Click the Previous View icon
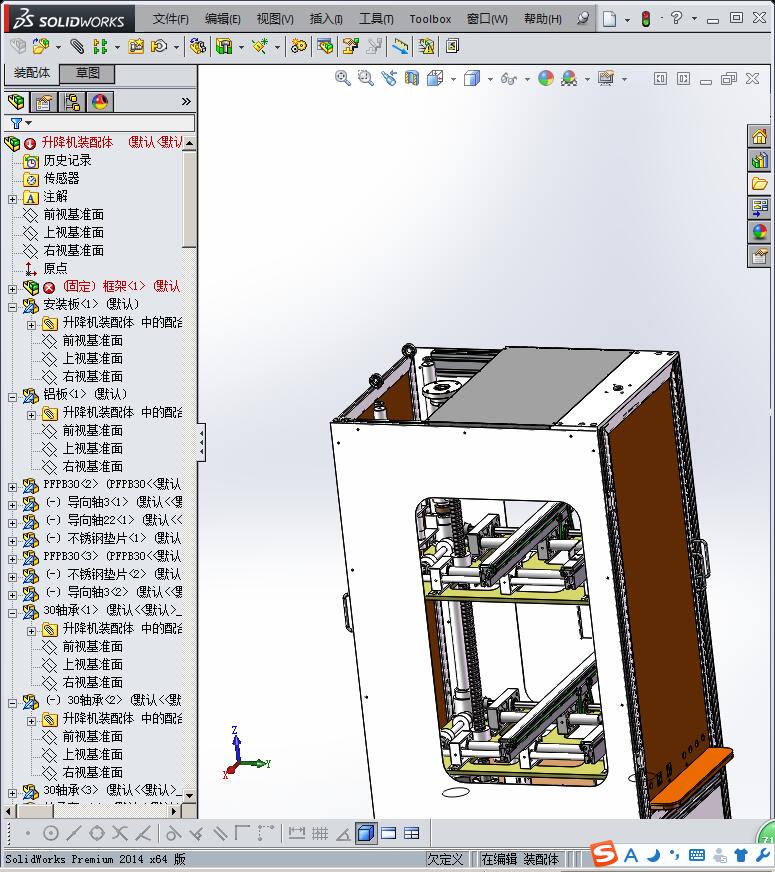Viewport: 775px width, 872px height. tap(389, 78)
